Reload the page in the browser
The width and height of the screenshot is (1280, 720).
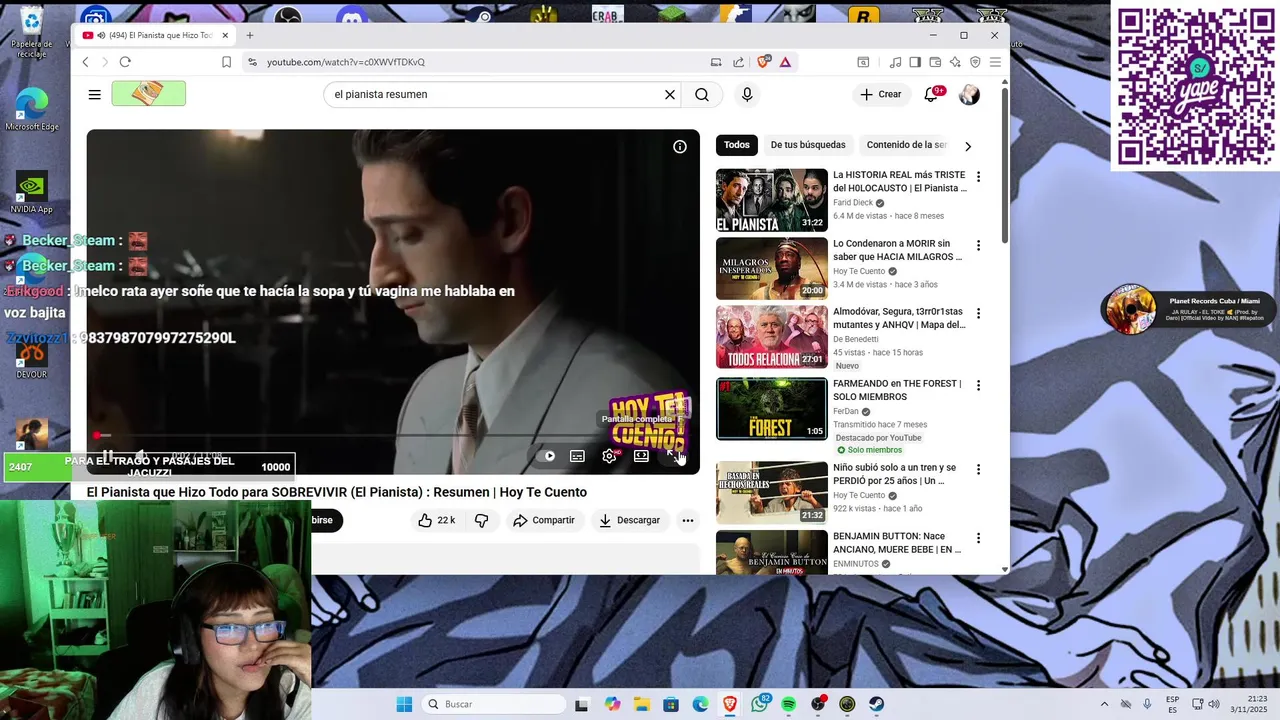[x=125, y=62]
